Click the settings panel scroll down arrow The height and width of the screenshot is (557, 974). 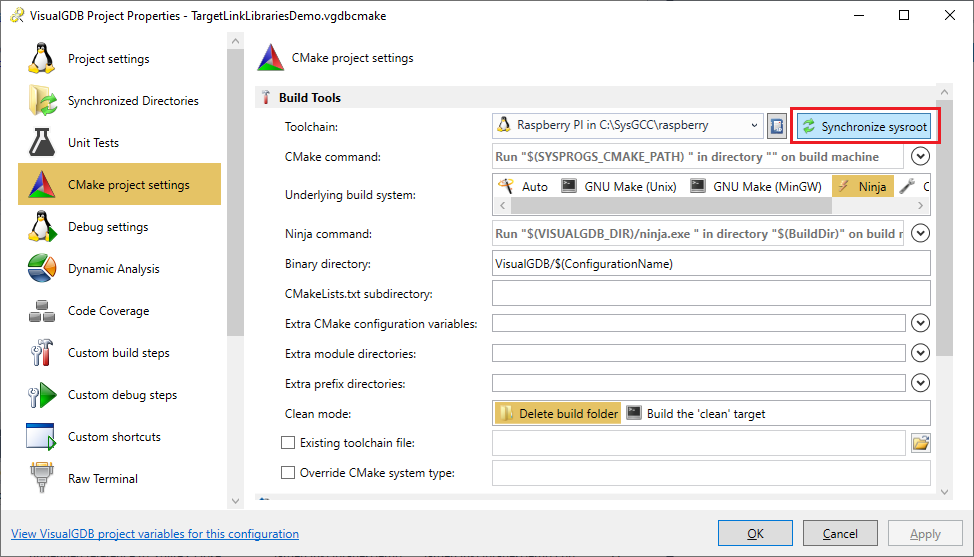click(944, 492)
